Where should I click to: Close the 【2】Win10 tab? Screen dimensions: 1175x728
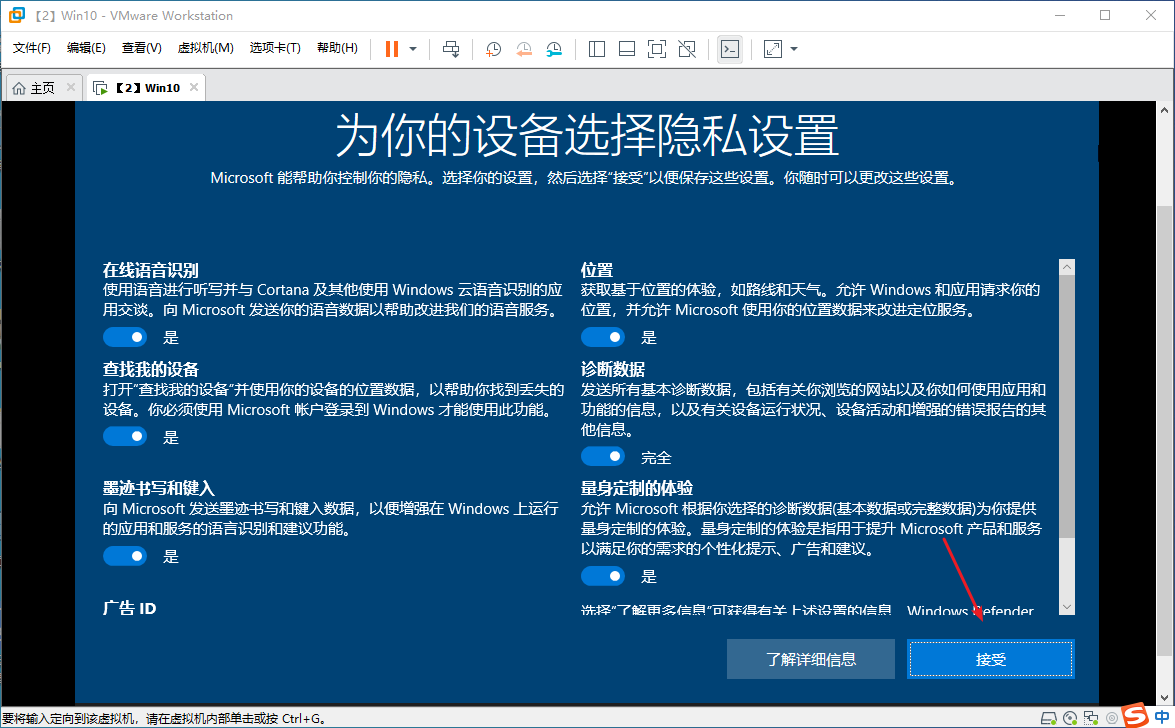coord(194,87)
